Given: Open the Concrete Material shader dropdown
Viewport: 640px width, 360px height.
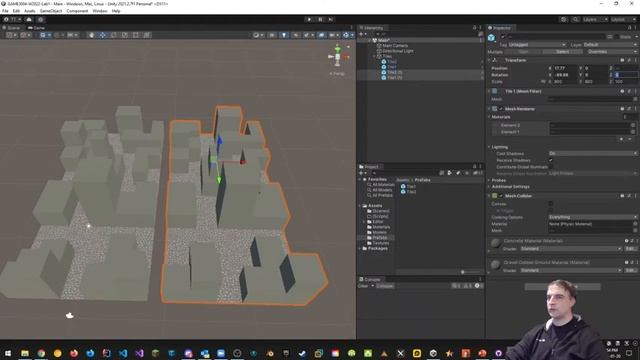Looking at the screenshot, I should pyautogui.click(x=571, y=249).
